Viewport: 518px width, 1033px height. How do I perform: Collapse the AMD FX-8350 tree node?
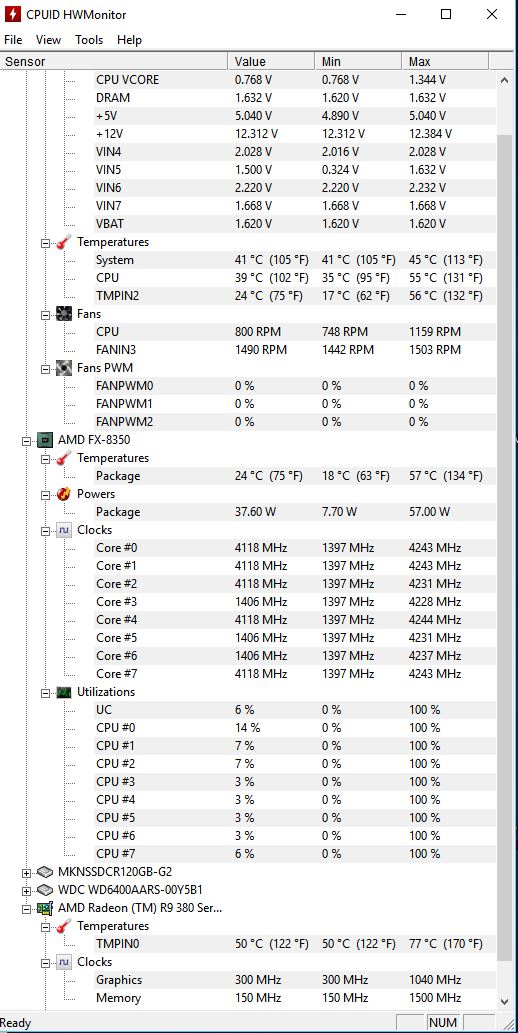(x=26, y=441)
